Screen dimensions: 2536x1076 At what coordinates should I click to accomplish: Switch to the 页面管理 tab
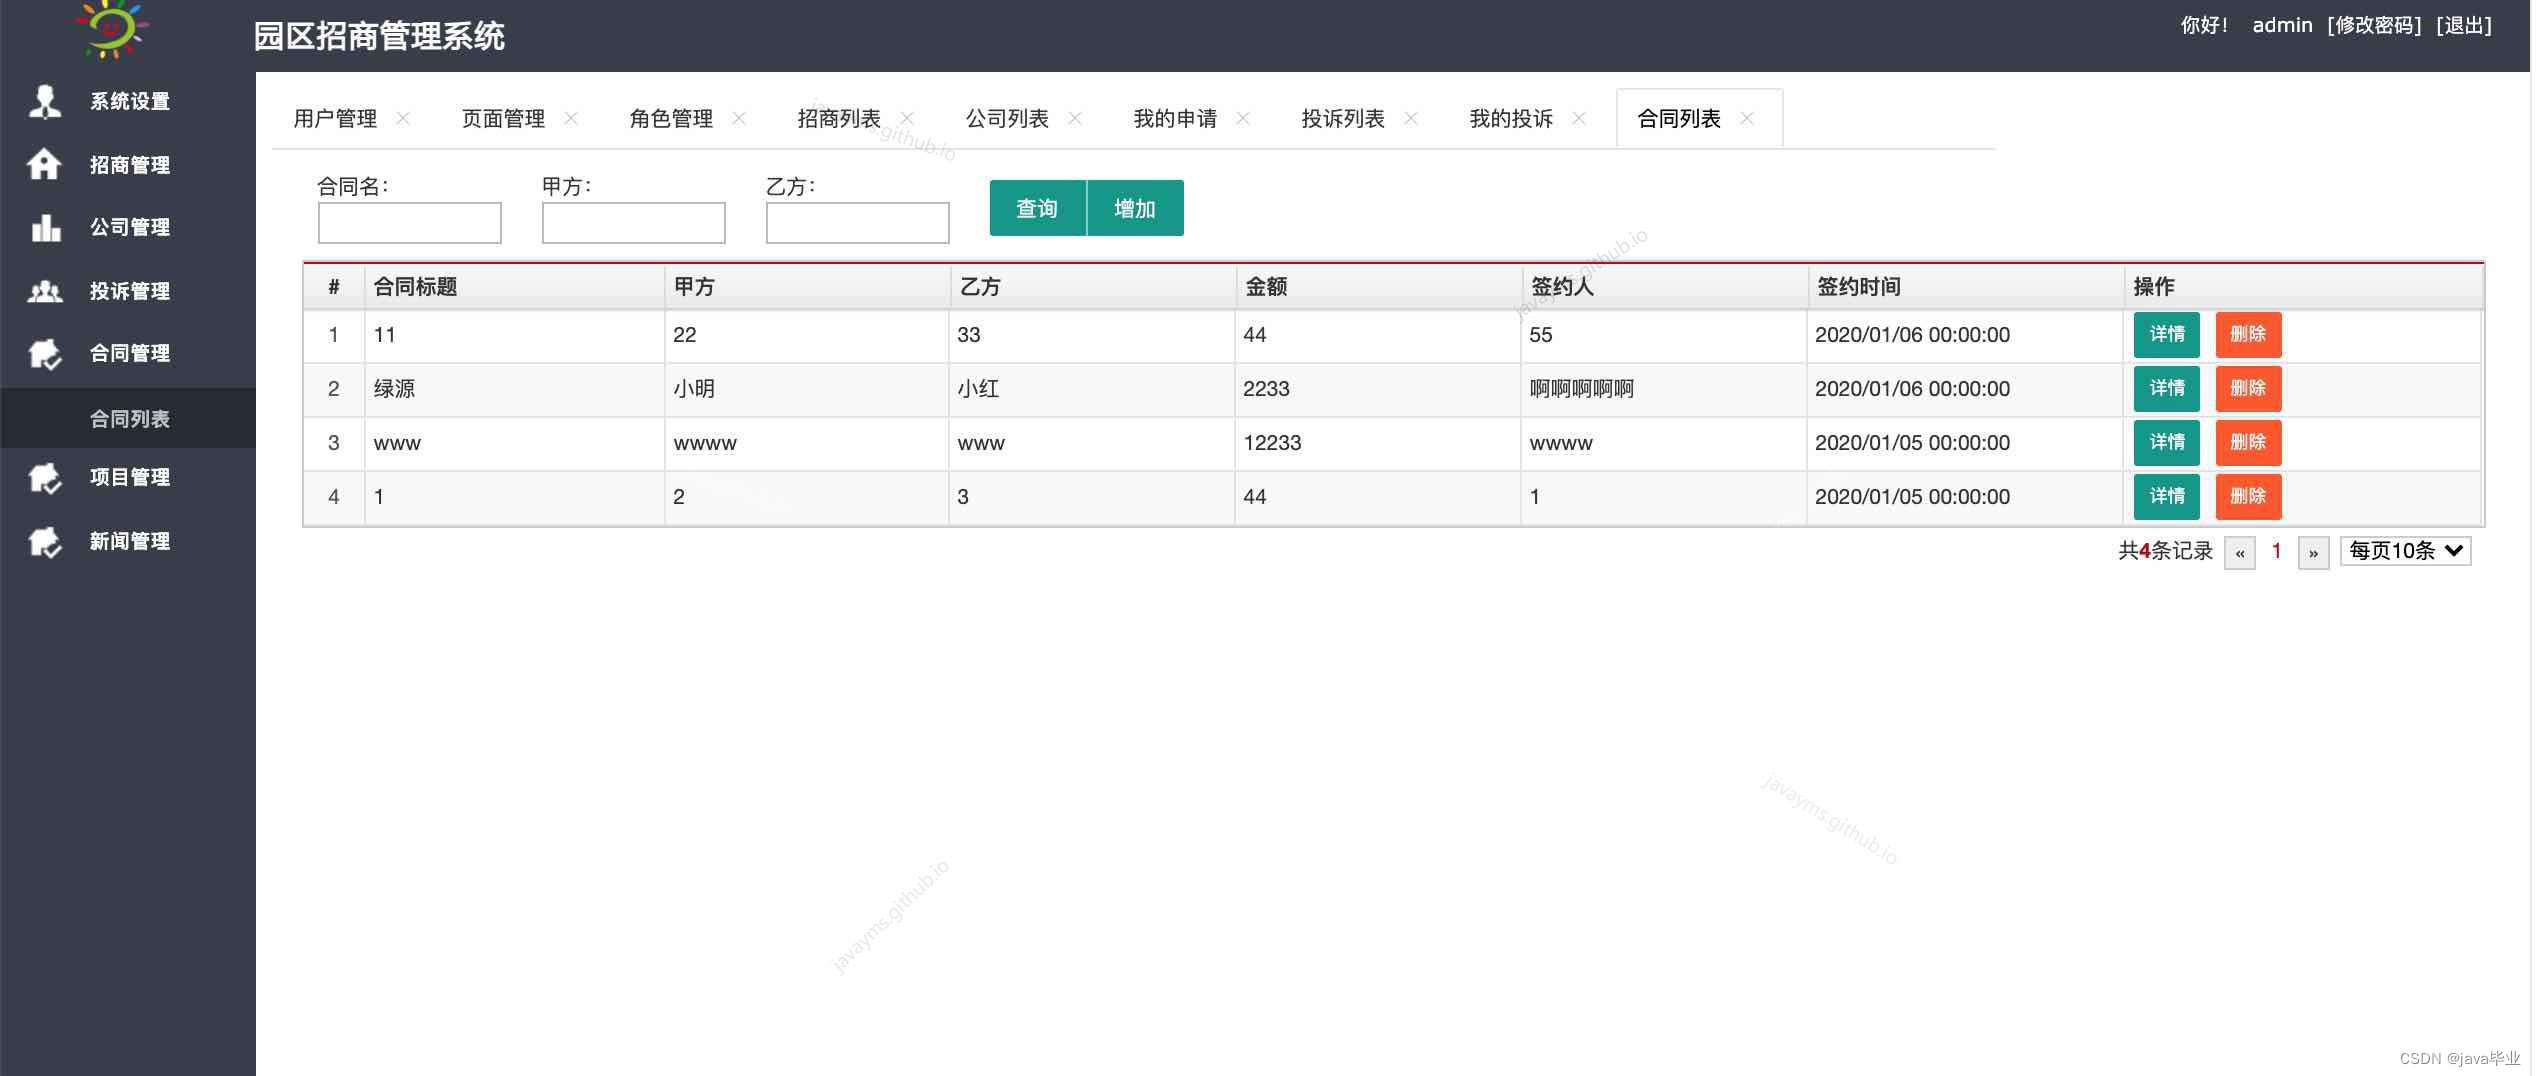pyautogui.click(x=503, y=119)
